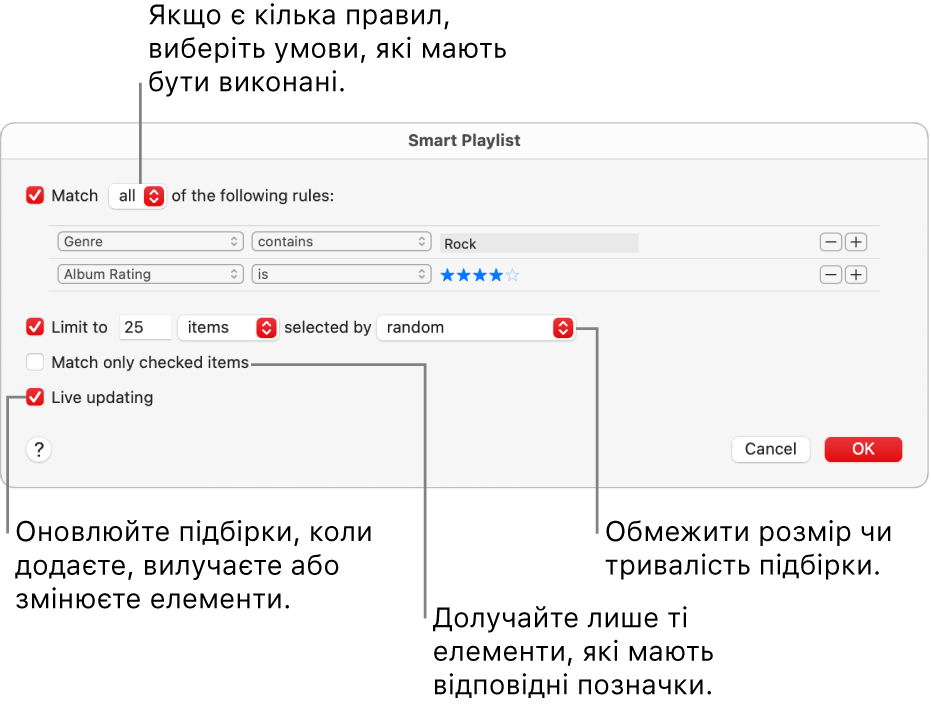Set Album Rating stars value
The height and width of the screenshot is (705, 931).
[x=480, y=275]
